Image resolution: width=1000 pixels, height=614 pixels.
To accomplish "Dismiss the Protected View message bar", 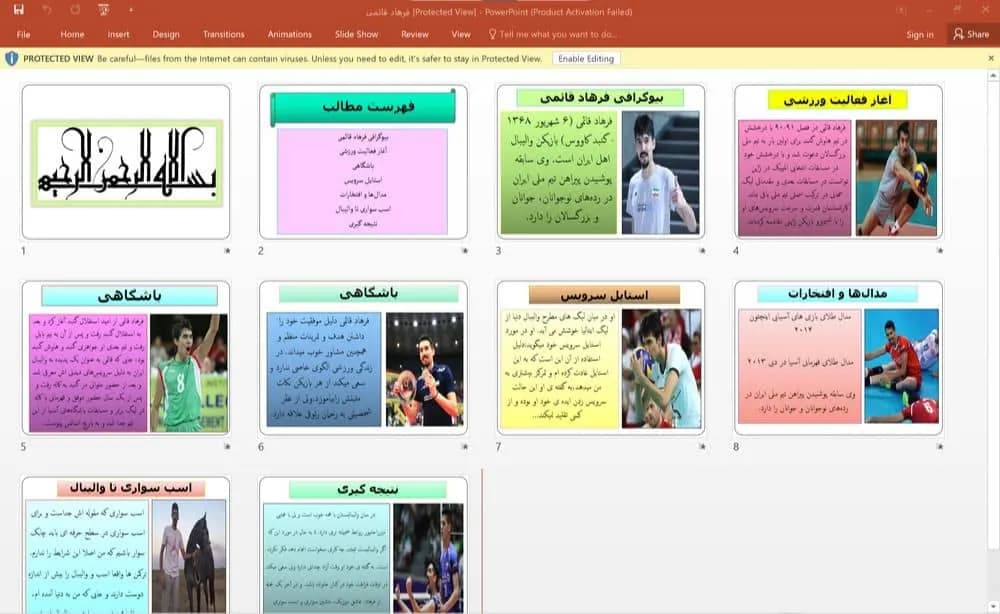I will click(991, 58).
